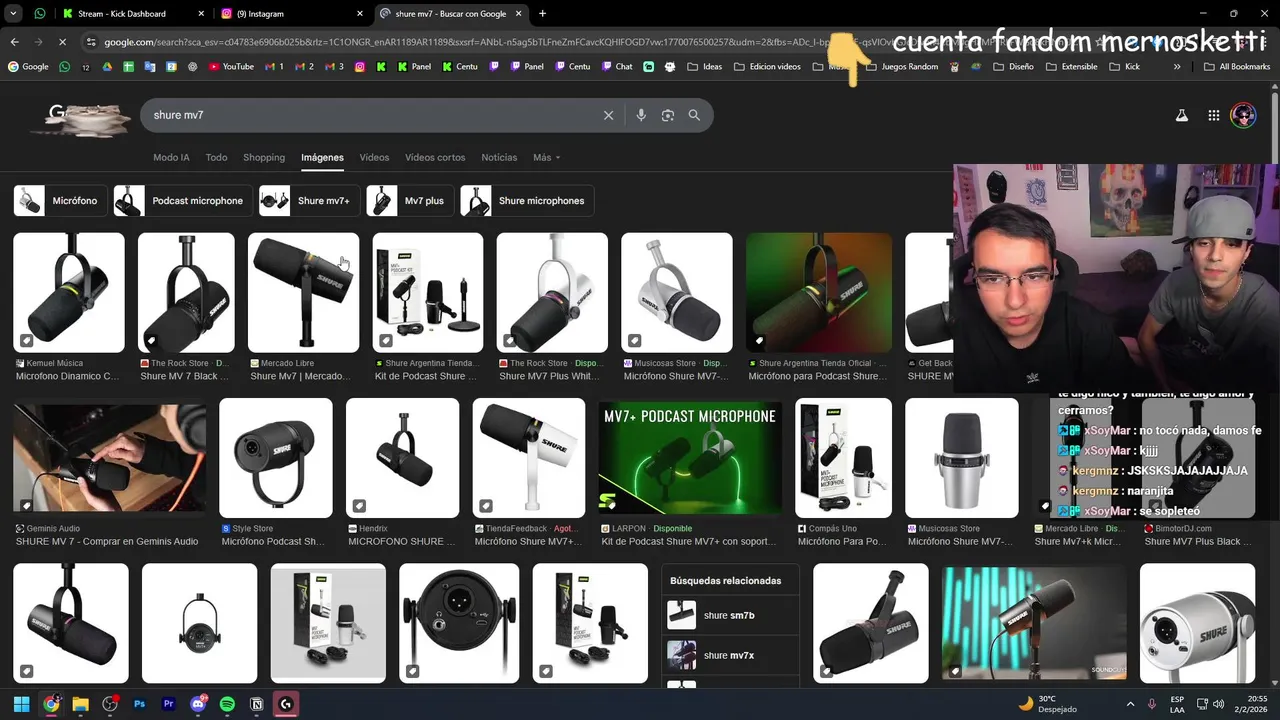The image size is (1280, 720).
Task: Open the Google apps grid
Action: point(1213,115)
